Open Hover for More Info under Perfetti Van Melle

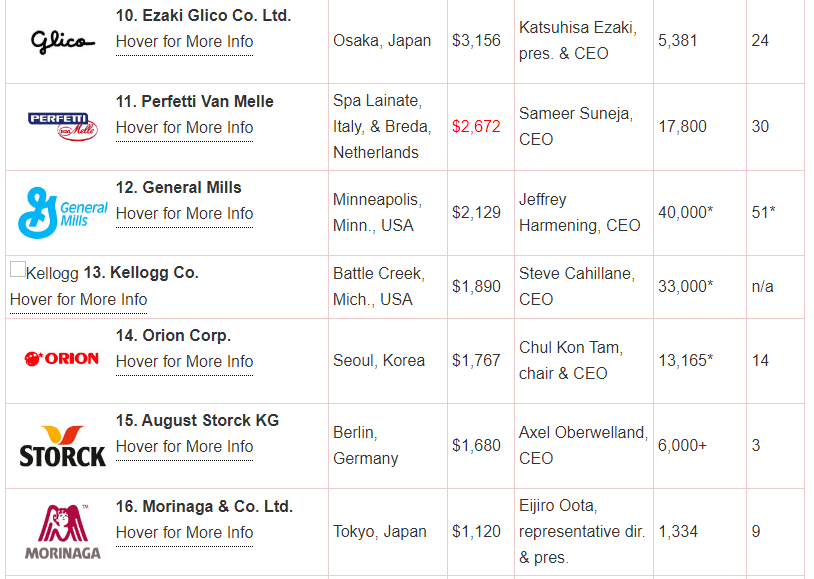(x=184, y=128)
